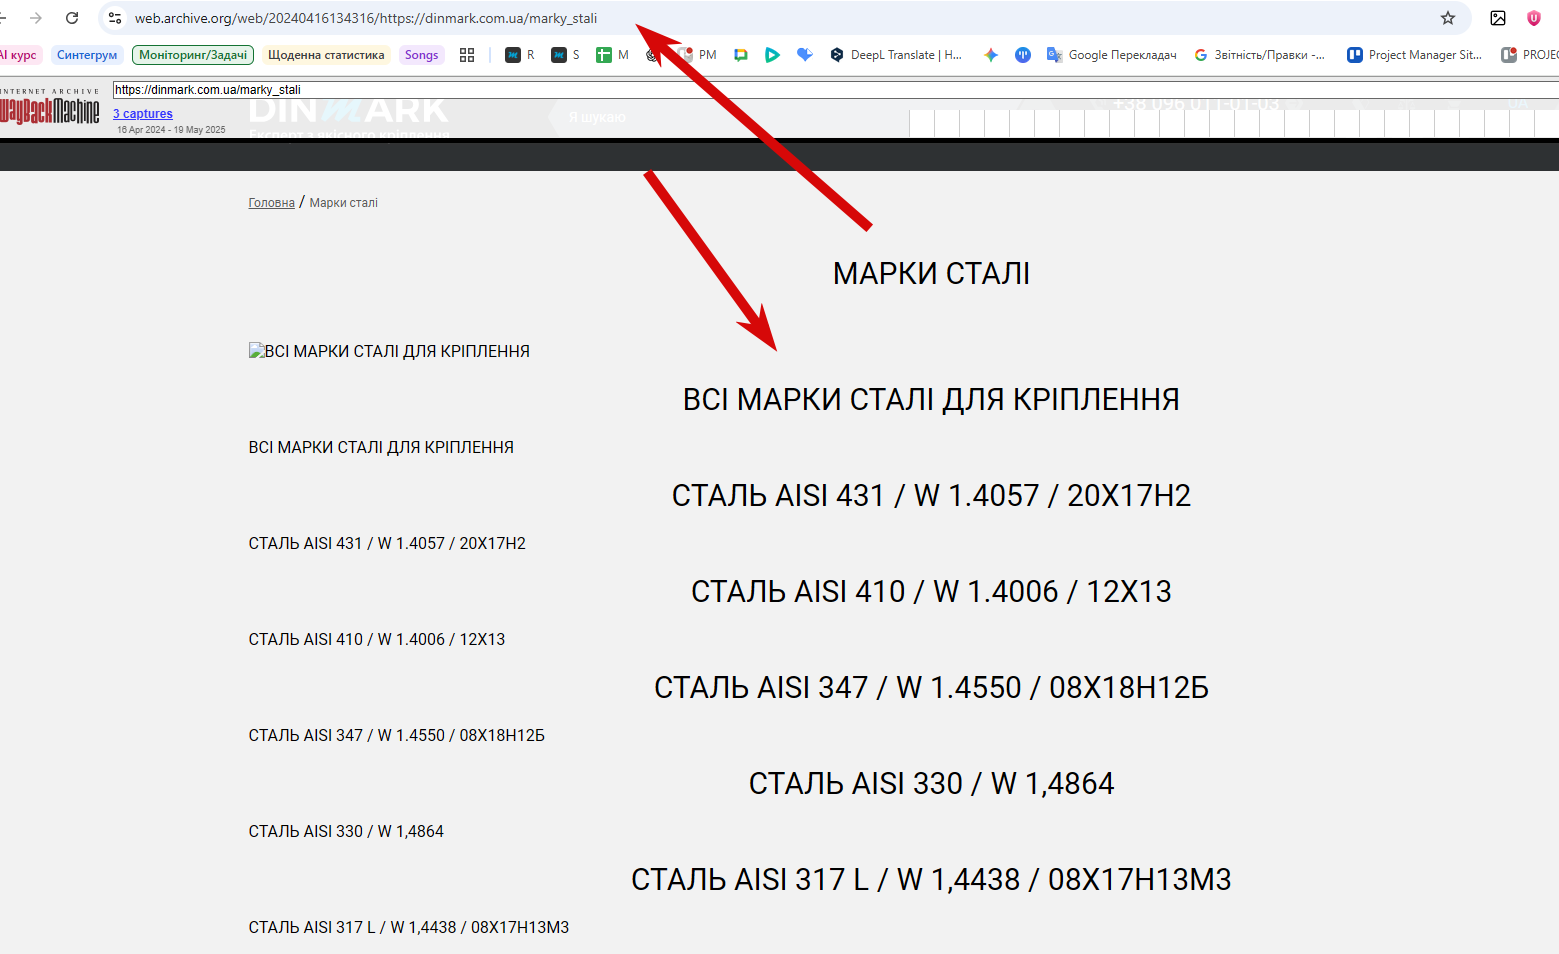Viewport: 1559px width, 954px height.
Task: Open small caption СТАЛЬ AISI 317 L / 08Х17Н13М3
Action: pos(409,927)
